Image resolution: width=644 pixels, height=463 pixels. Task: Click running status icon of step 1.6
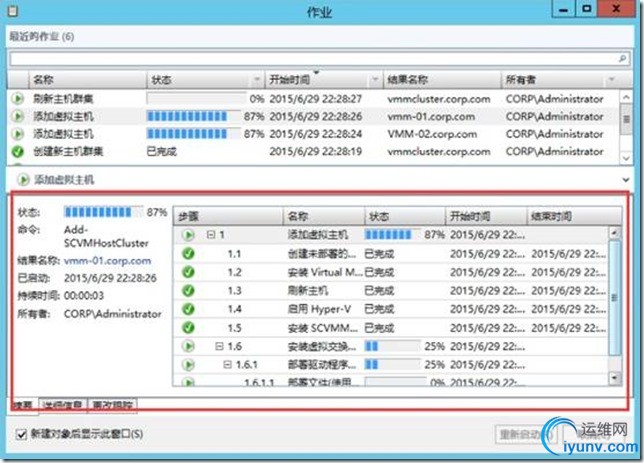point(188,346)
